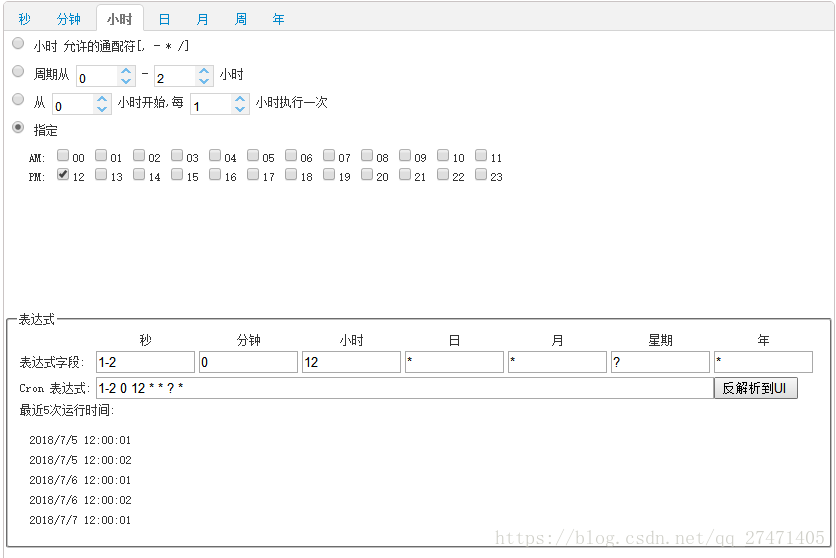Select the 指定 radio option
Viewport: 836px width, 558px height.
[18, 127]
